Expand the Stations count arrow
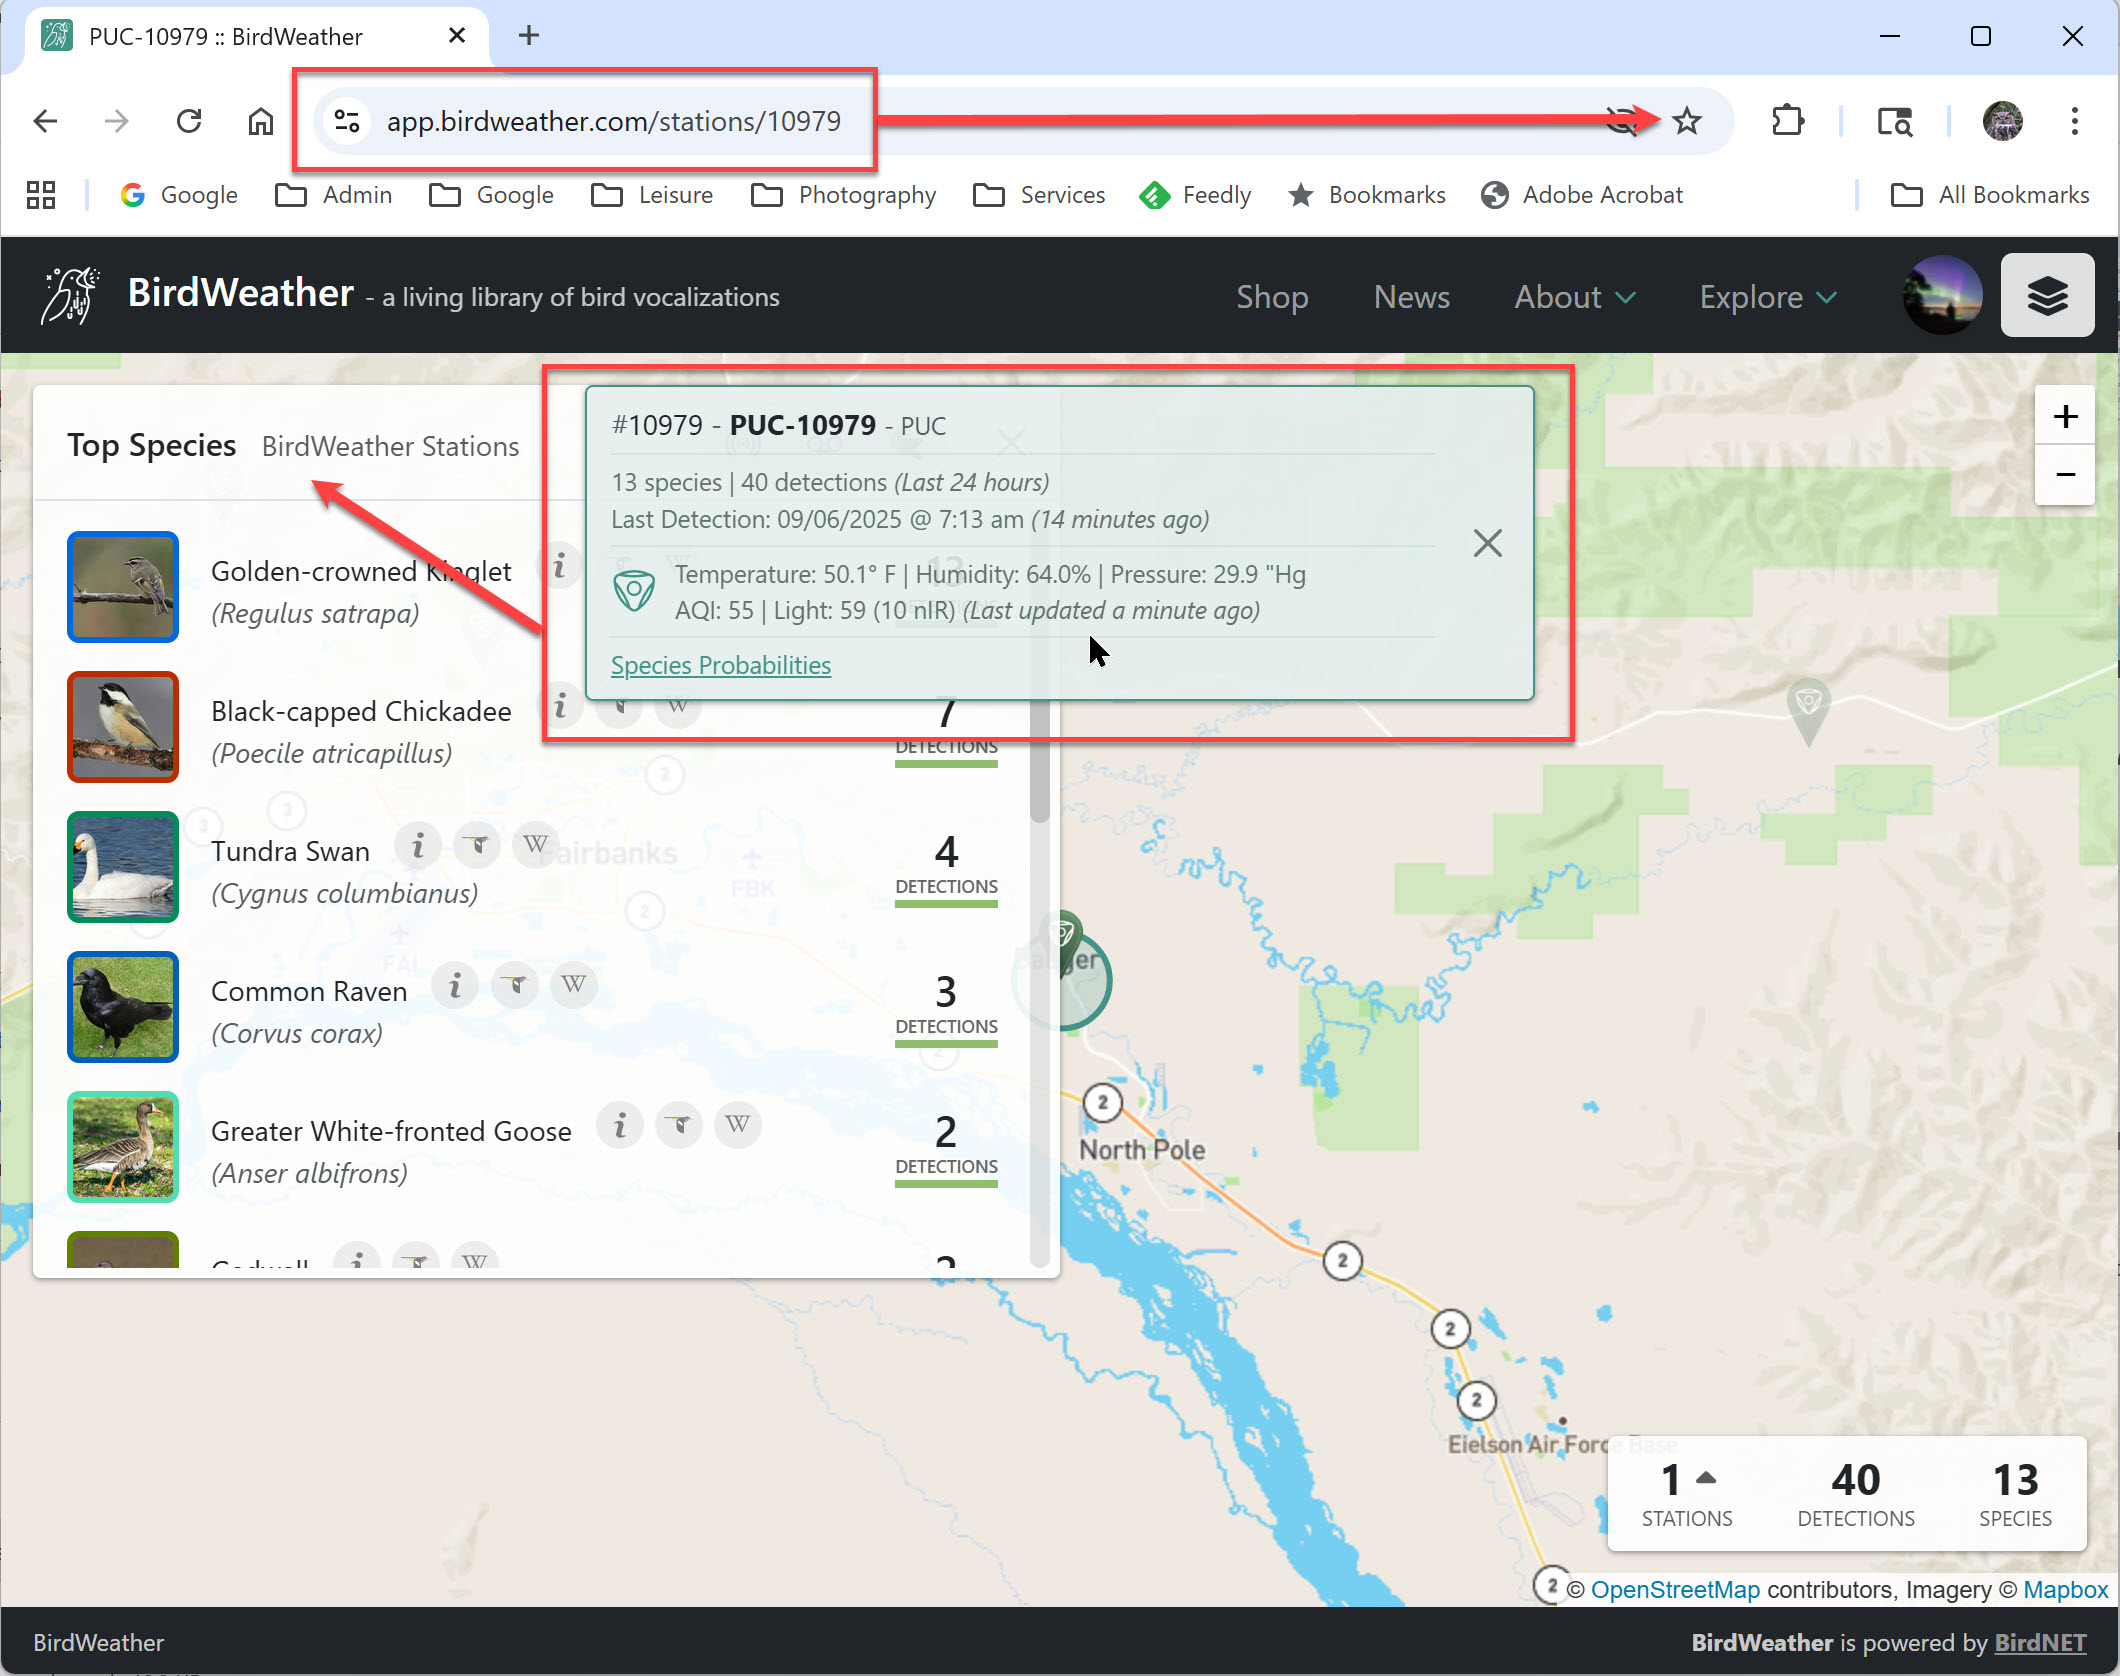Image resolution: width=2120 pixels, height=1676 pixels. (1706, 1477)
